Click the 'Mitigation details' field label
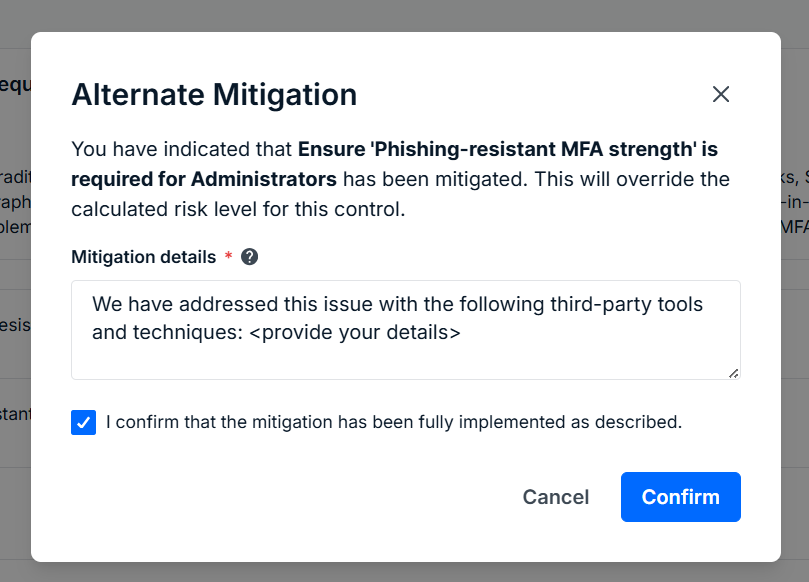The width and height of the screenshot is (809, 582). 143,257
